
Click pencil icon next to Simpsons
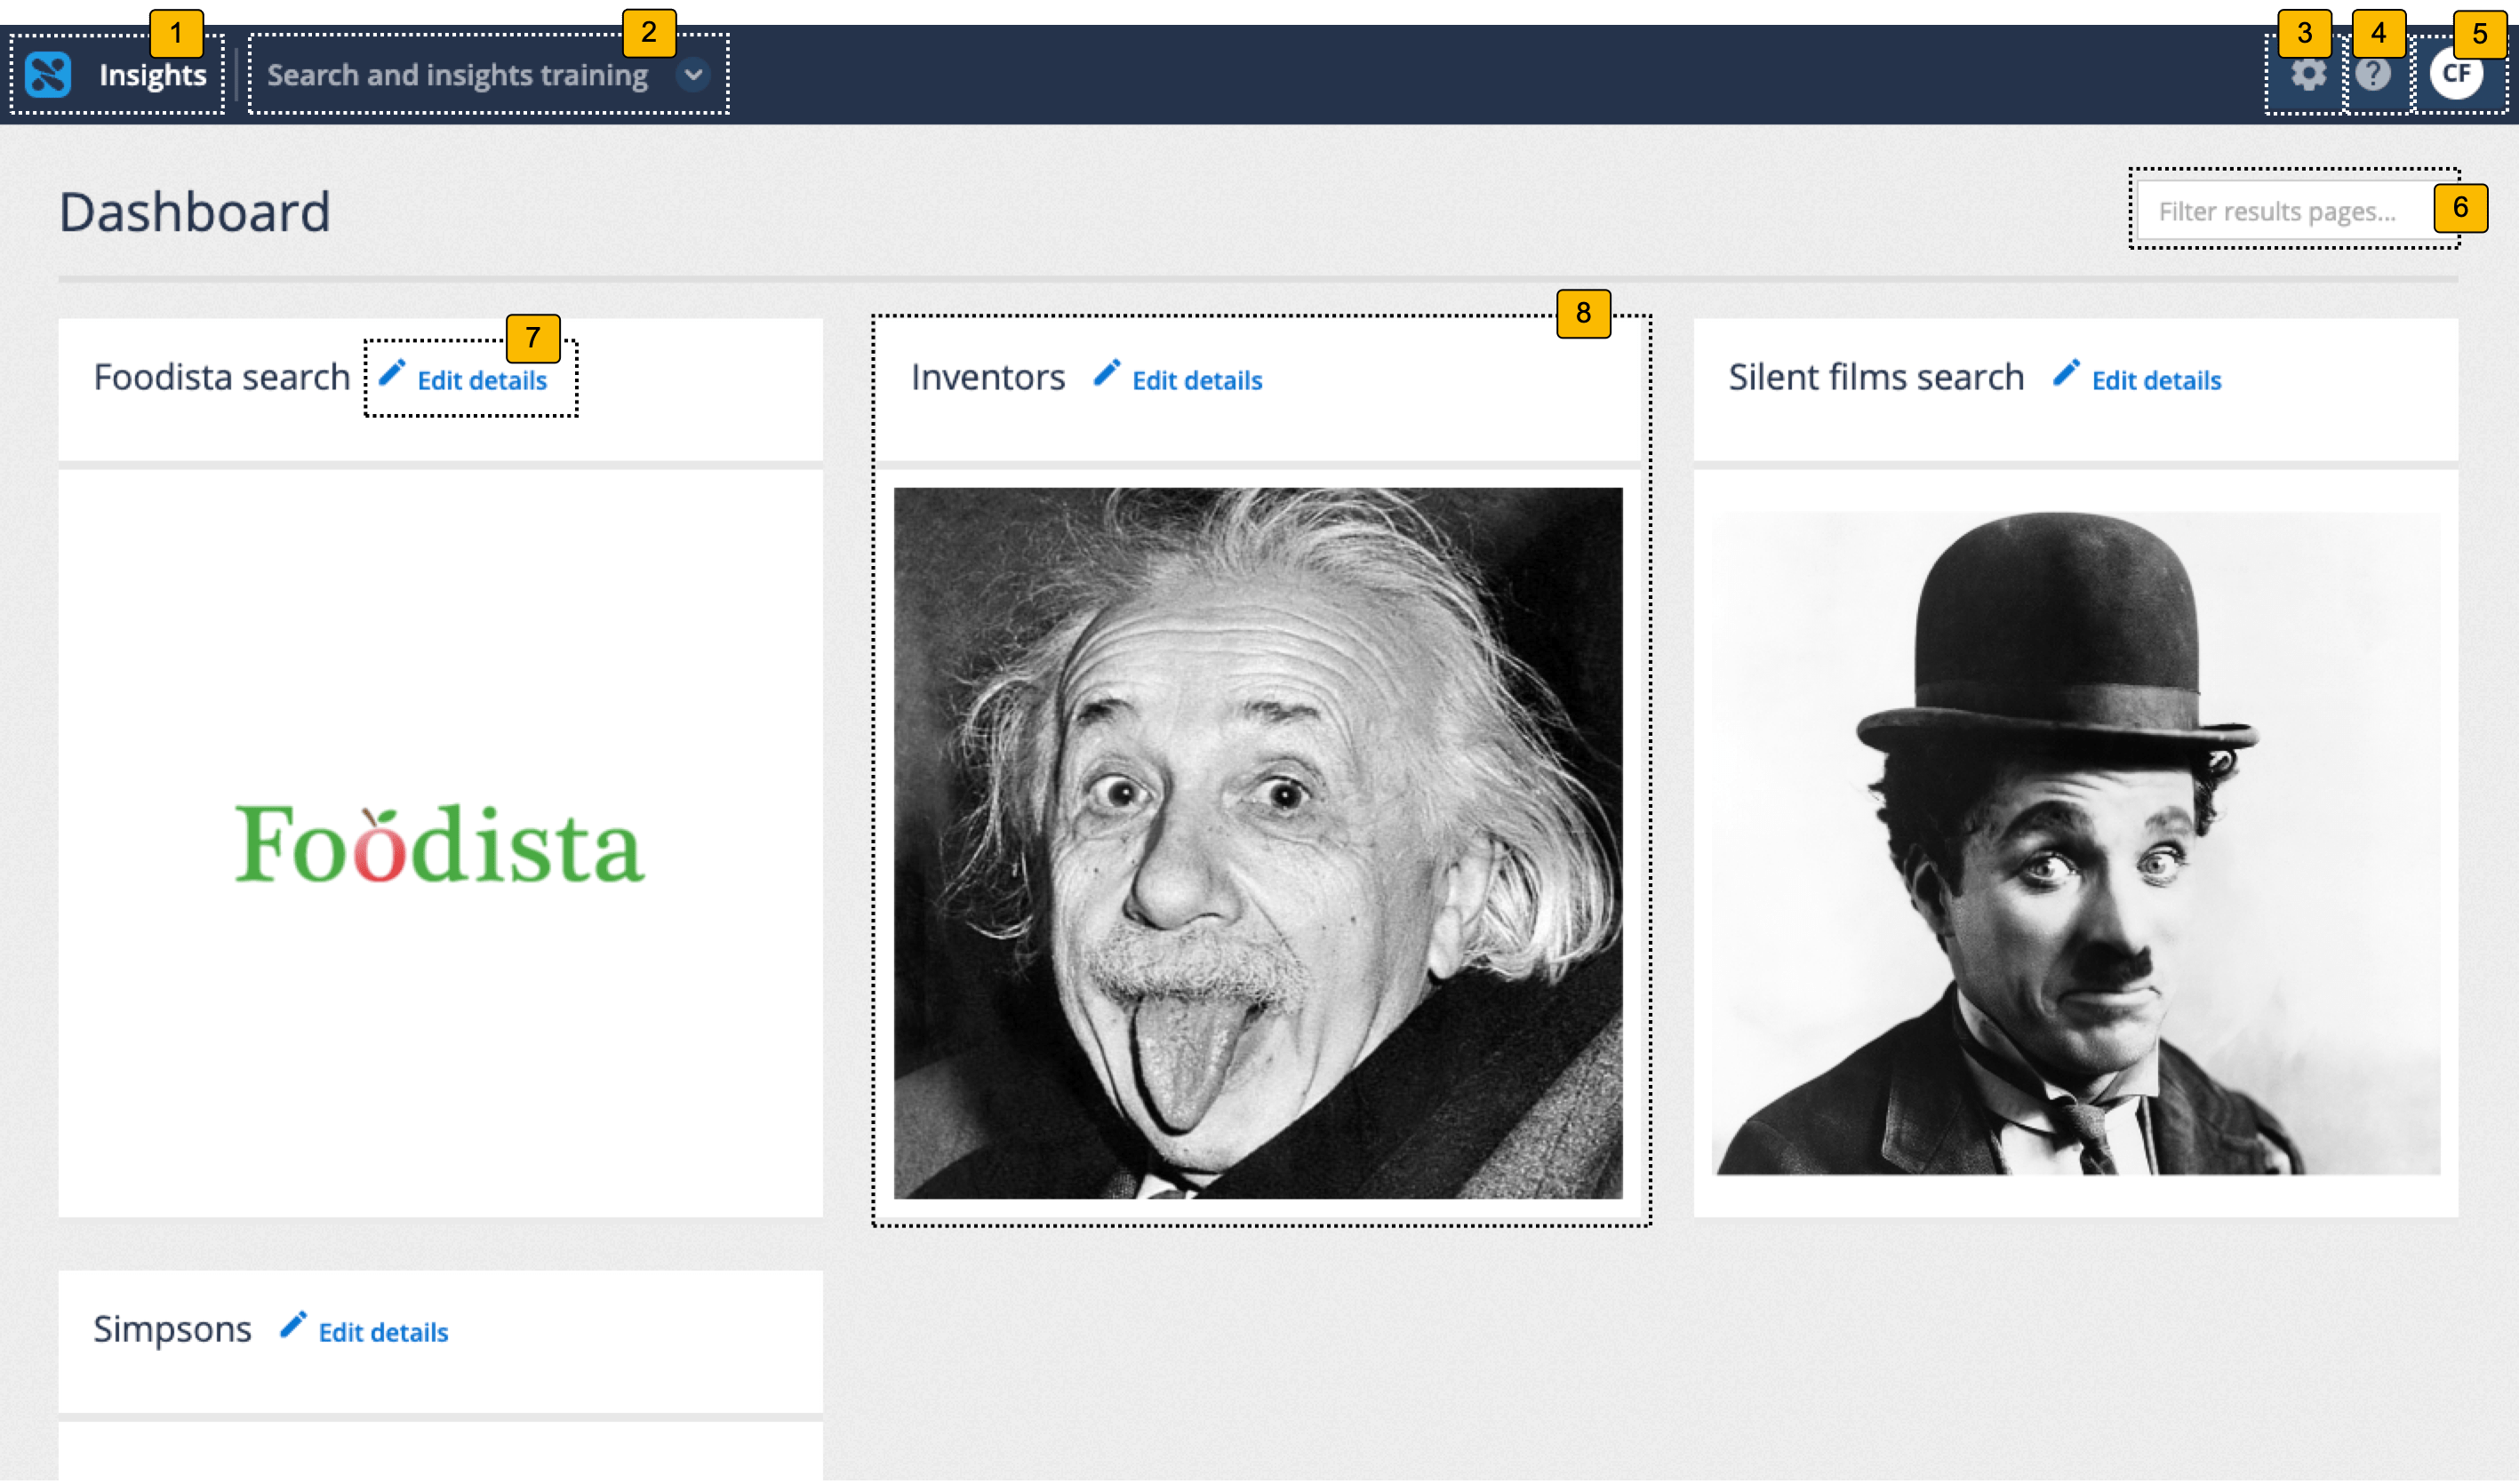coord(293,1325)
